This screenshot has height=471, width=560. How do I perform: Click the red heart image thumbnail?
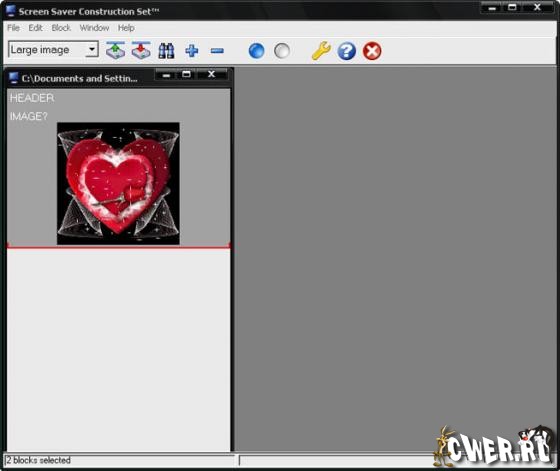118,184
